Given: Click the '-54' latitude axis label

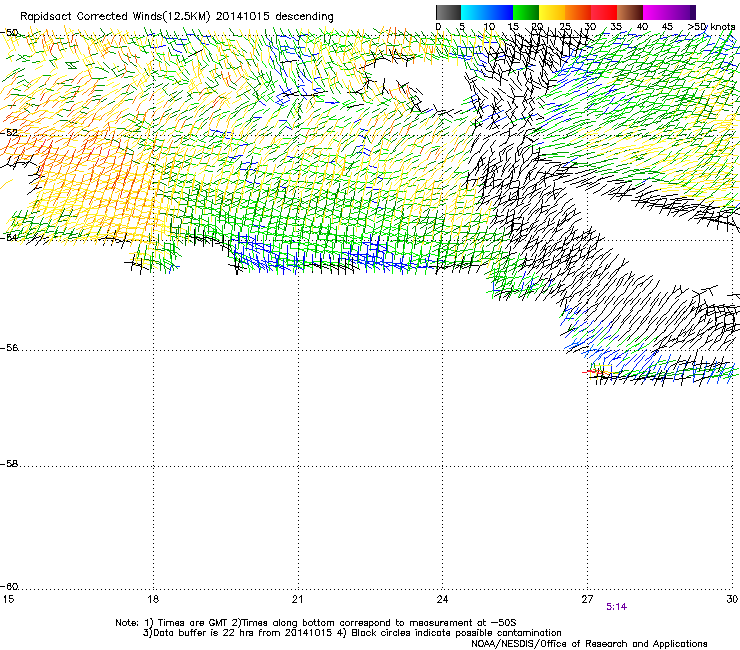Looking at the screenshot, I should pyautogui.click(x=9, y=237).
